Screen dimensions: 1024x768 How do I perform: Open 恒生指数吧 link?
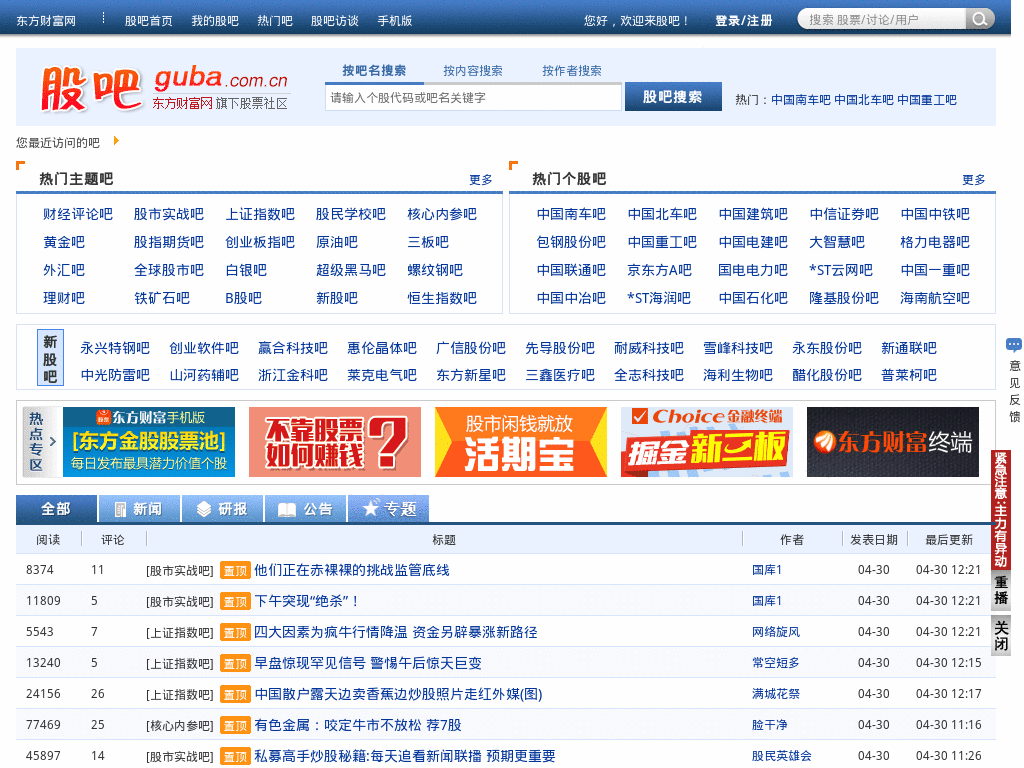442,298
